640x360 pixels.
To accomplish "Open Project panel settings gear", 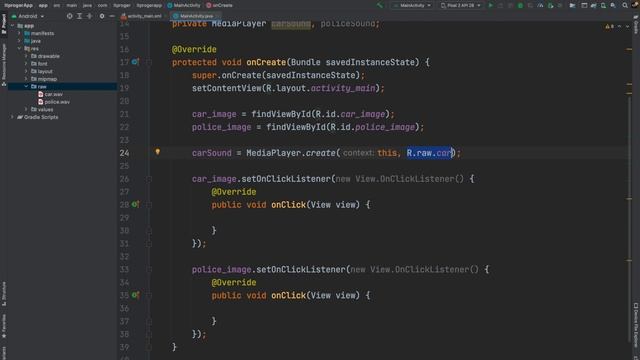I will tap(102, 16).
